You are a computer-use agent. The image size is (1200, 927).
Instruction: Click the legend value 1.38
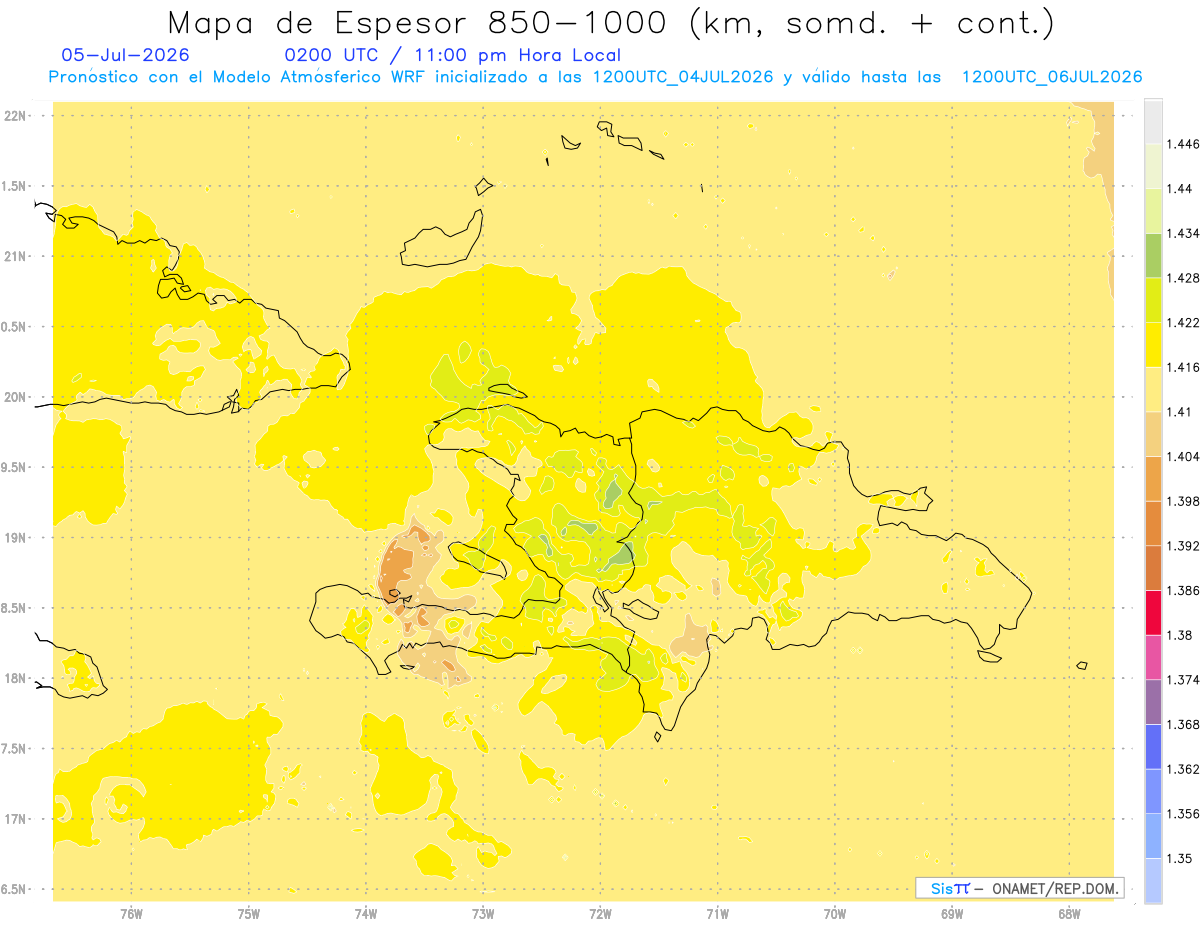tap(1180, 635)
